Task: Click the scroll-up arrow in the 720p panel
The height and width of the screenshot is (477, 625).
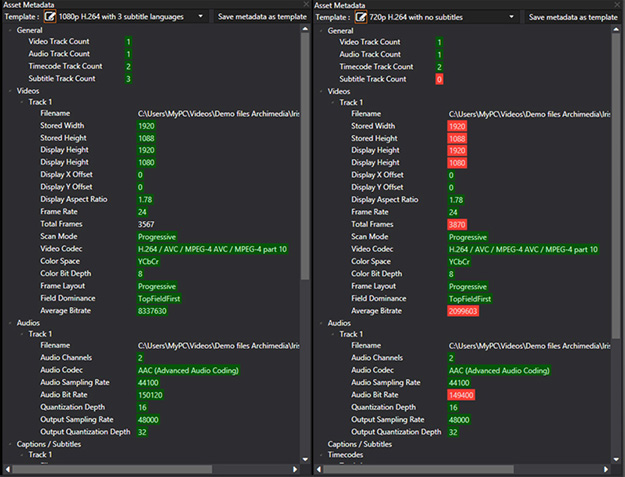Action: point(618,31)
